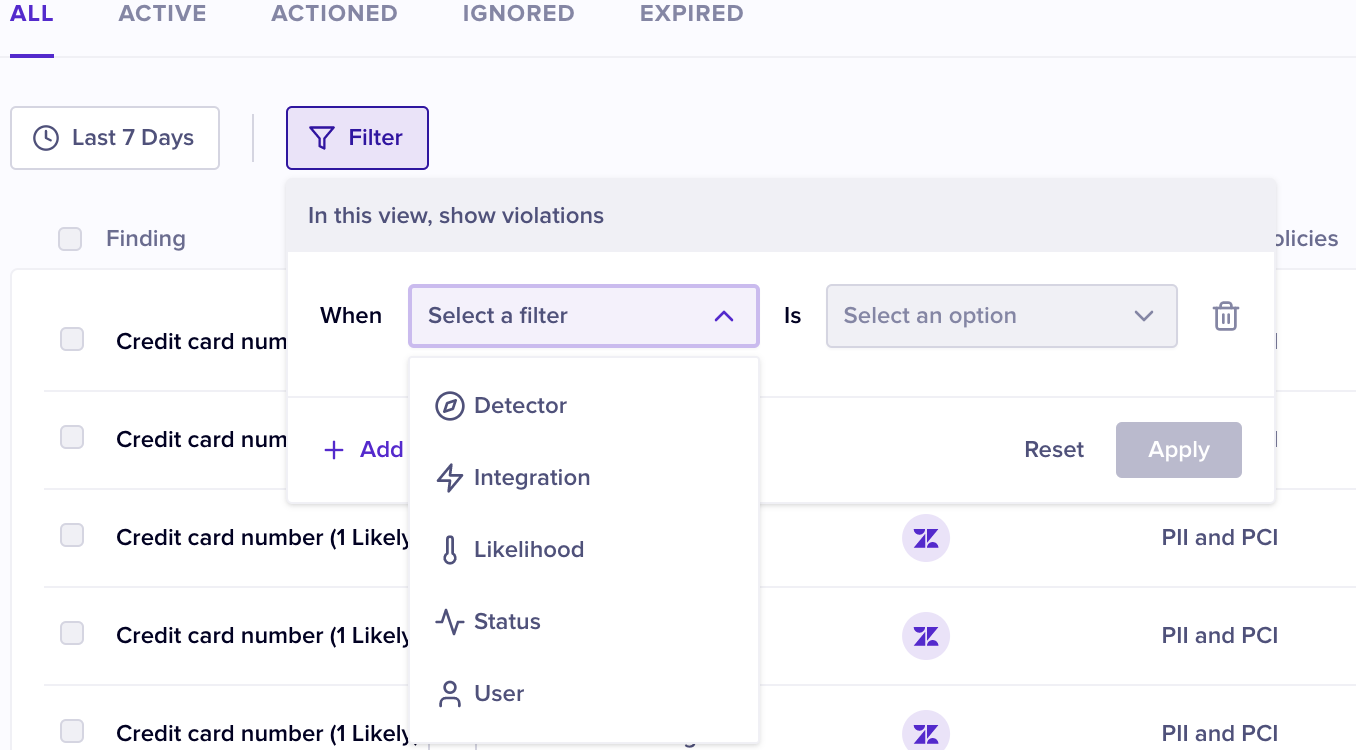Click the lightning bolt icon beside Integration
1356x750 pixels.
click(x=450, y=478)
